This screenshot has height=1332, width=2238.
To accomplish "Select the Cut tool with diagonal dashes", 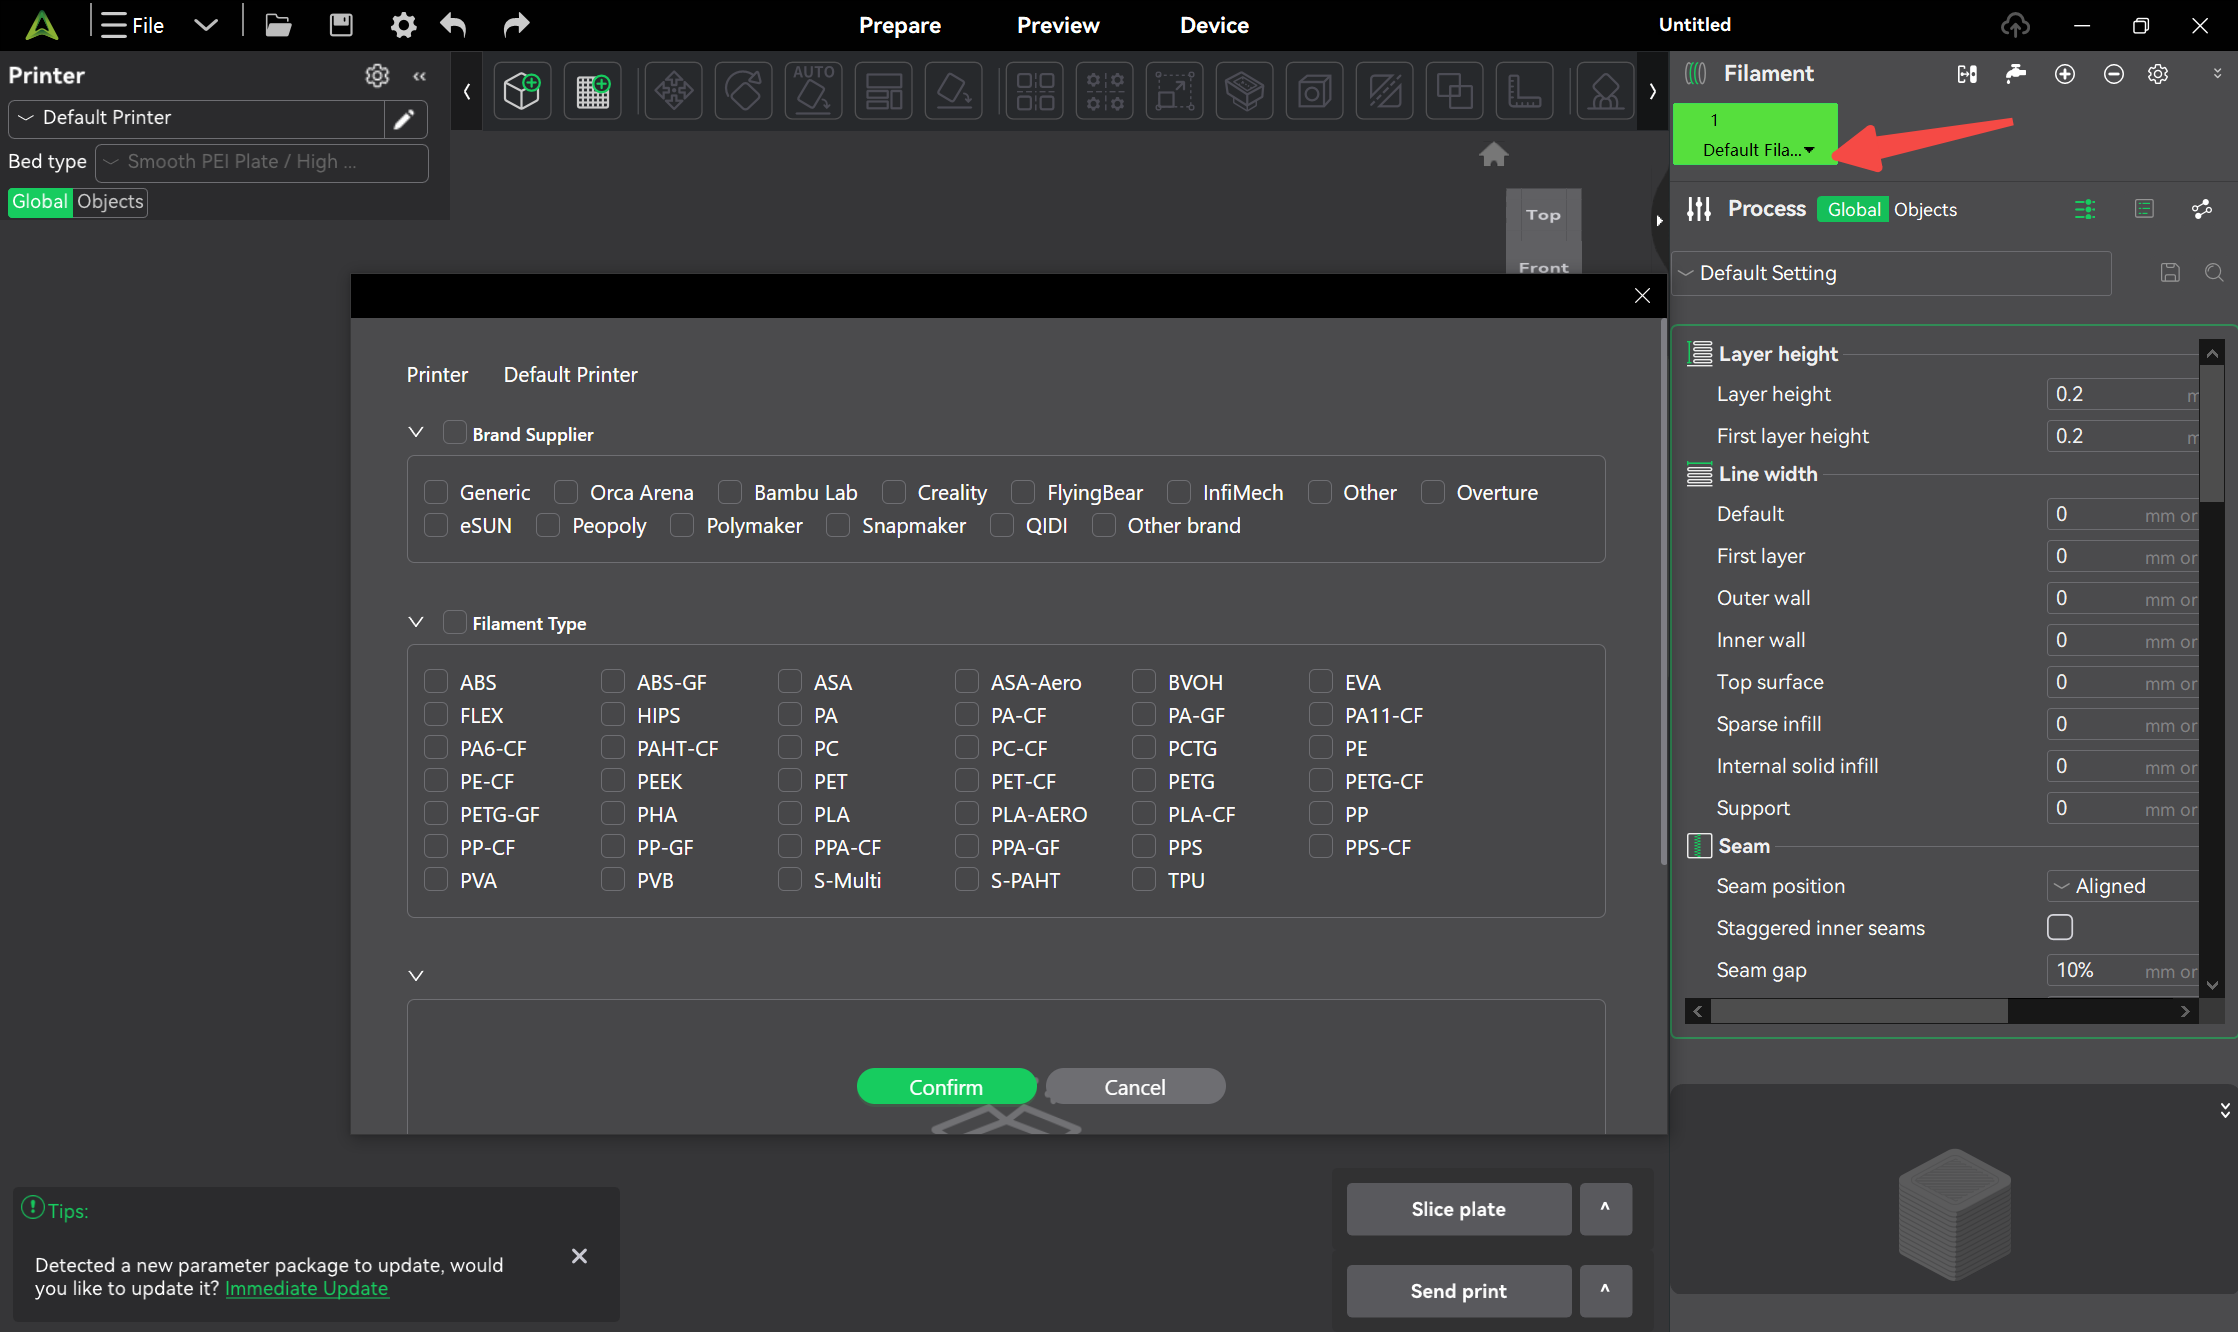I will pyautogui.click(x=1385, y=91).
